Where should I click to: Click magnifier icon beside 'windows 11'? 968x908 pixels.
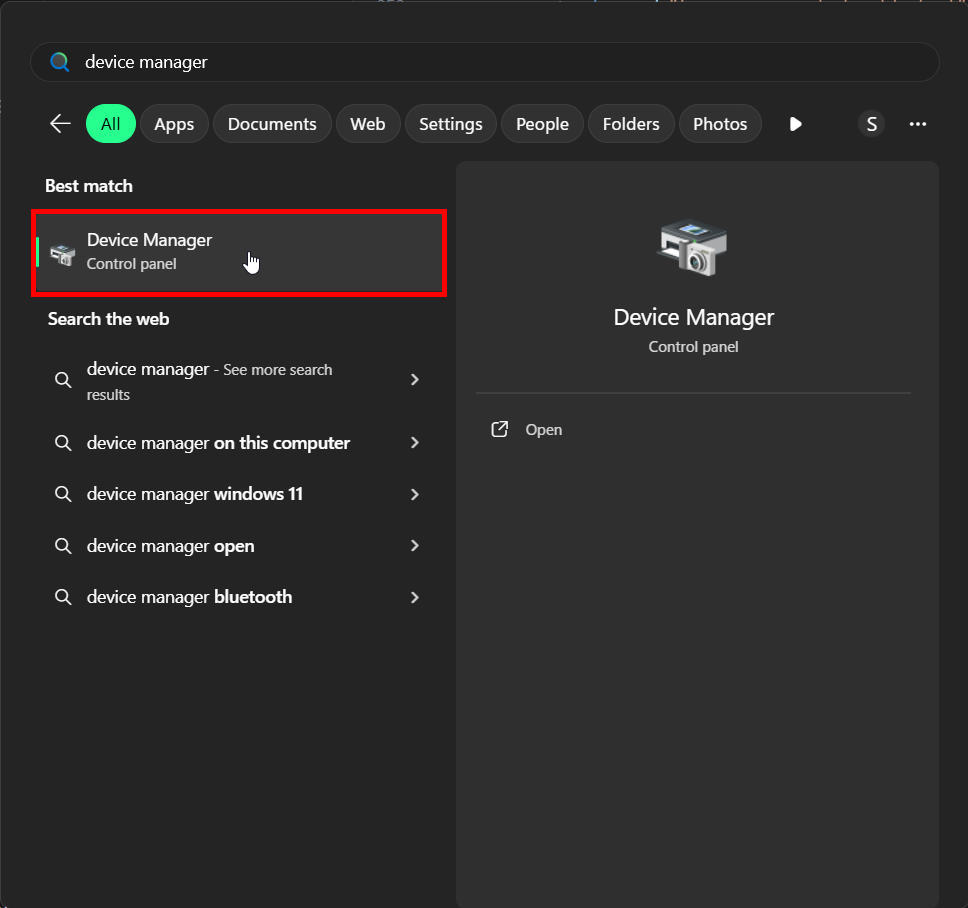pyautogui.click(x=63, y=494)
